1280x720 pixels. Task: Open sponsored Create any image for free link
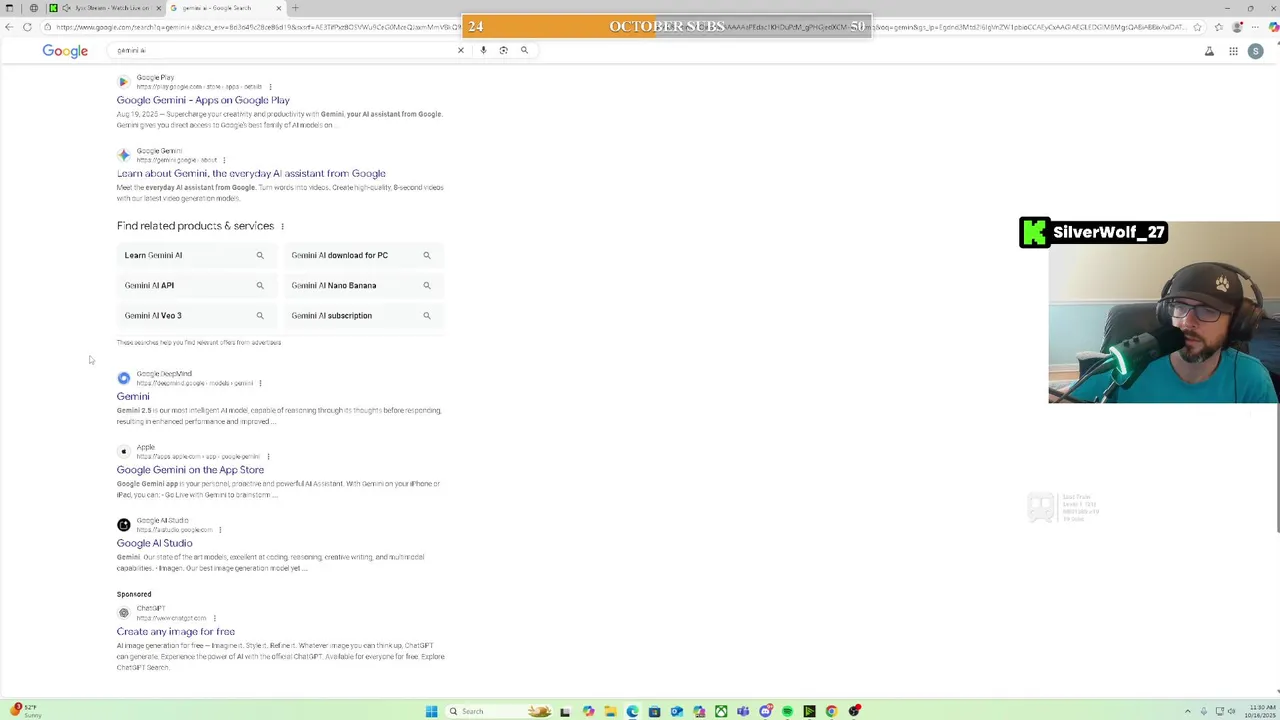(175, 632)
